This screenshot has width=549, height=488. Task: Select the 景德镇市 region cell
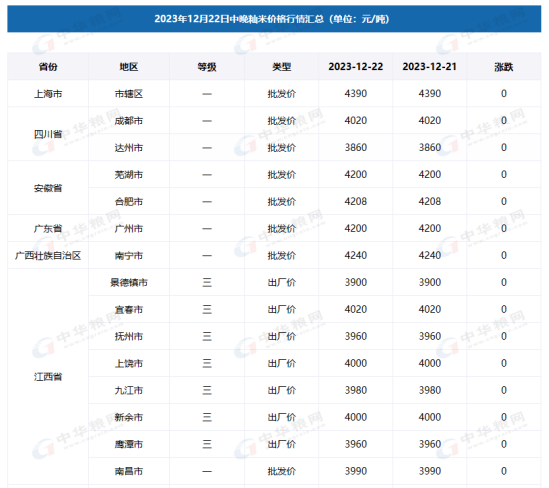[129, 282]
